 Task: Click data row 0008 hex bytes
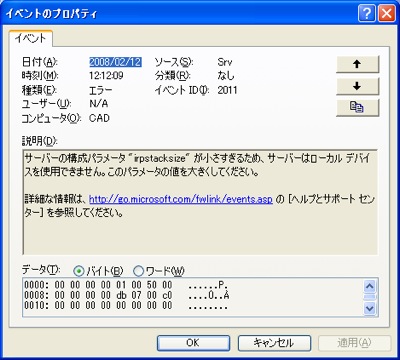click(113, 295)
